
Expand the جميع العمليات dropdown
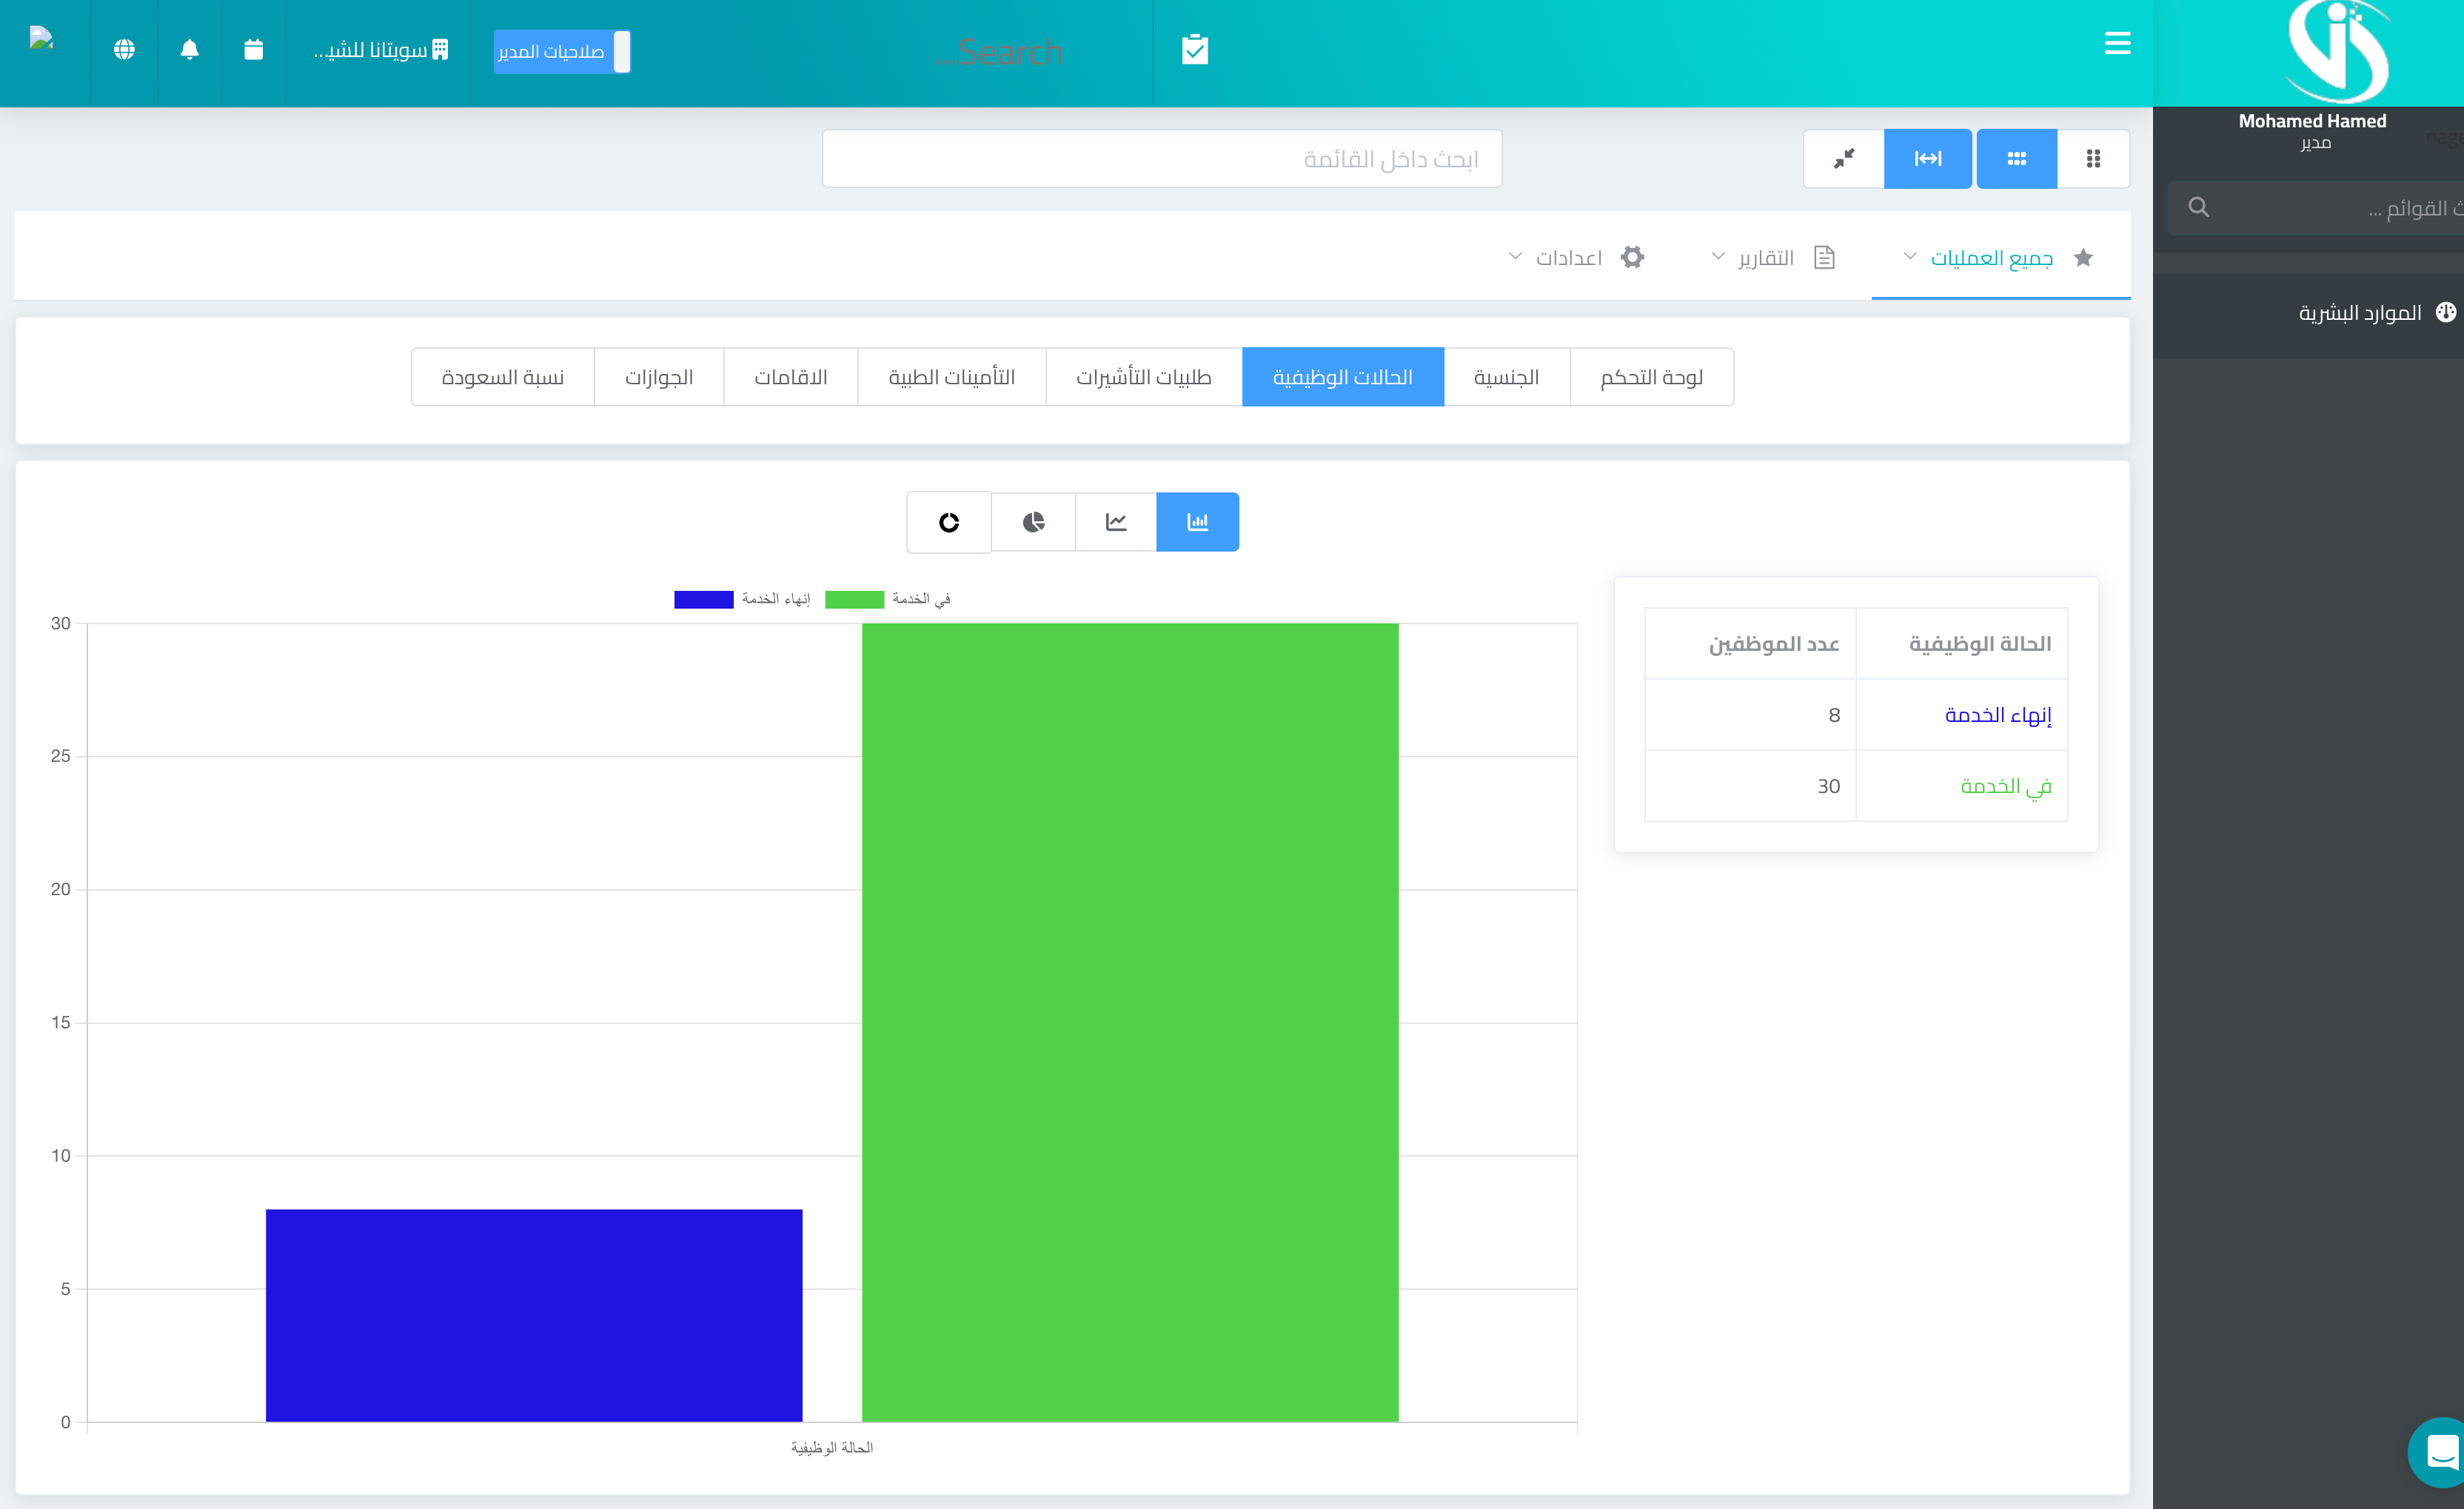click(x=1990, y=258)
